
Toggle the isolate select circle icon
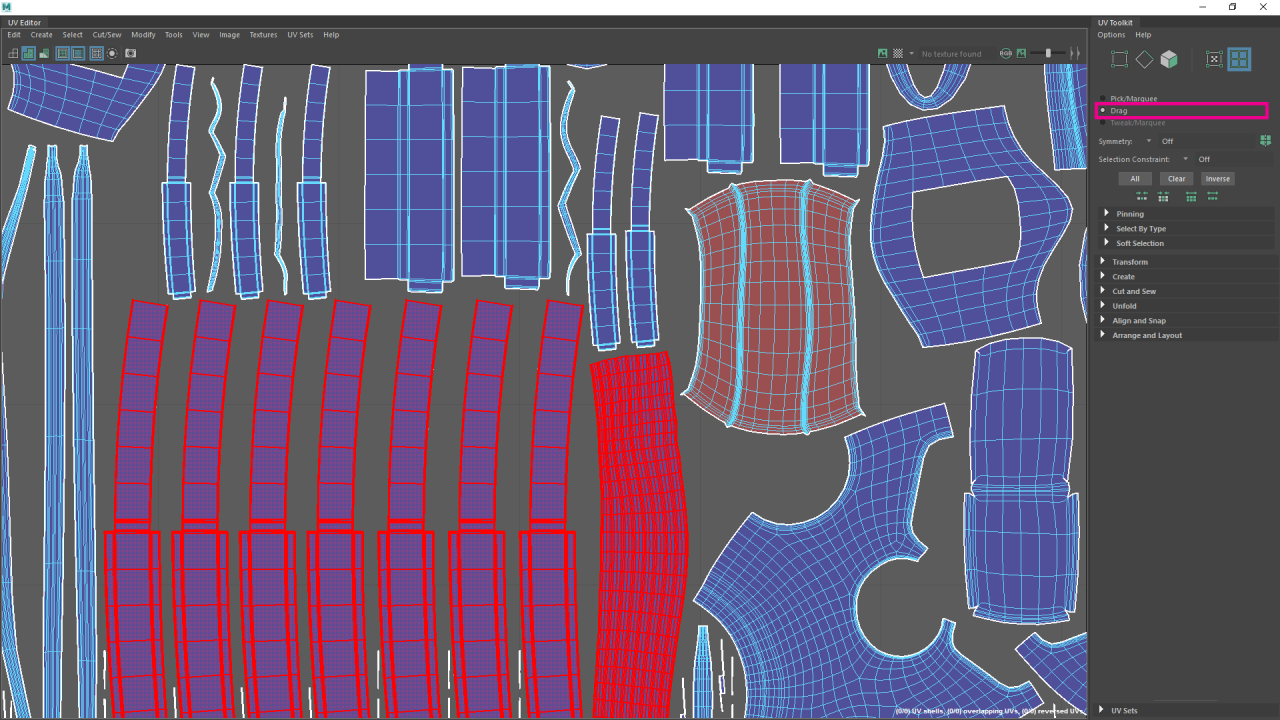(x=112, y=53)
